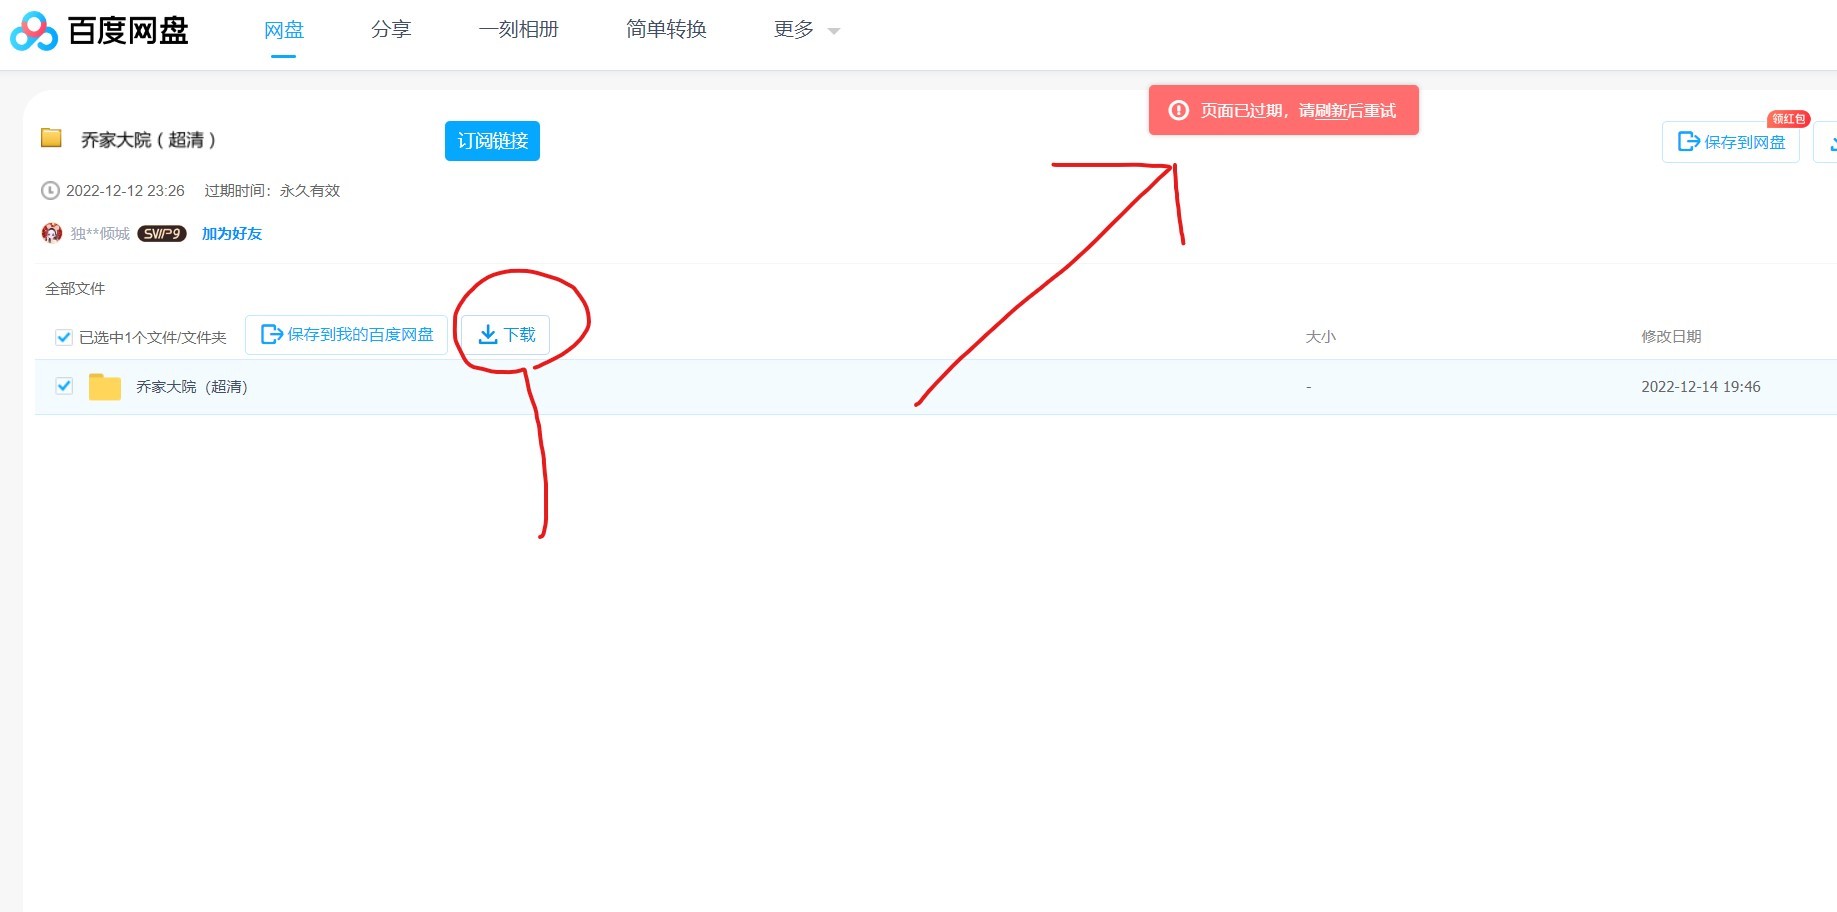
Task: Open the 分享 tab
Action: [390, 30]
